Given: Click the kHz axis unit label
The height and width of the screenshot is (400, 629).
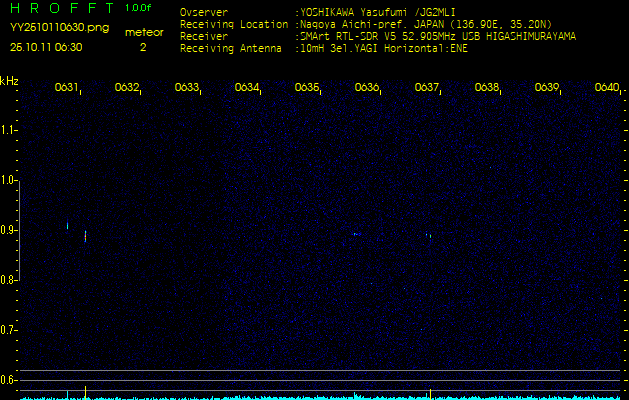Looking at the screenshot, I should click(x=9, y=81).
